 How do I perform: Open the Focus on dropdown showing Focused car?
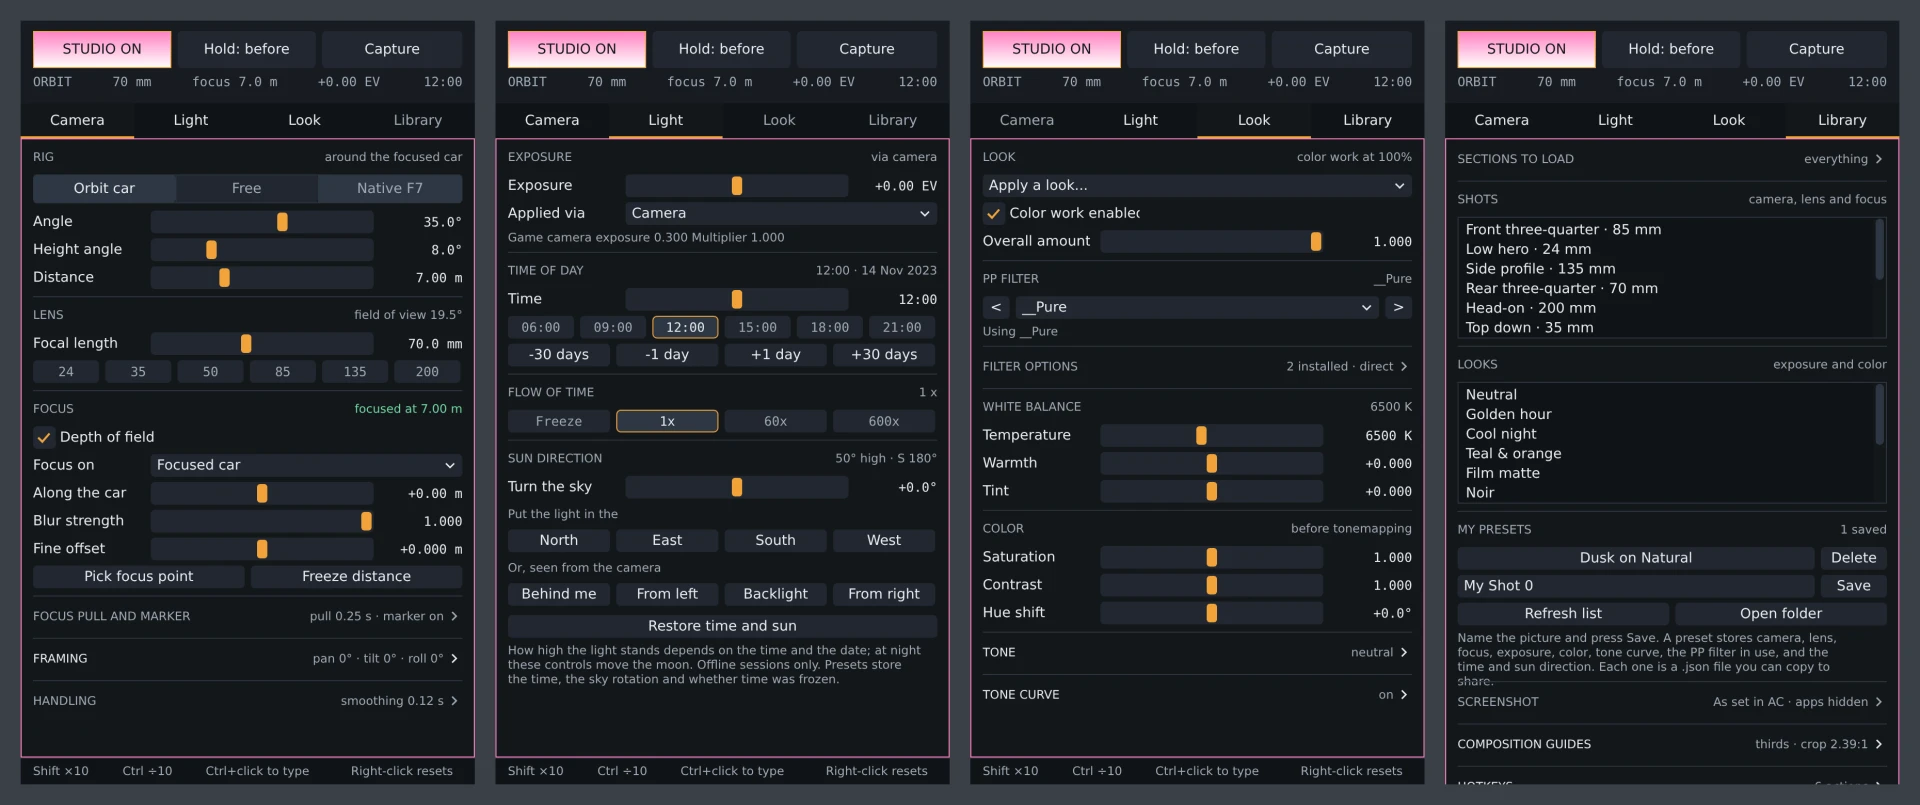click(306, 465)
